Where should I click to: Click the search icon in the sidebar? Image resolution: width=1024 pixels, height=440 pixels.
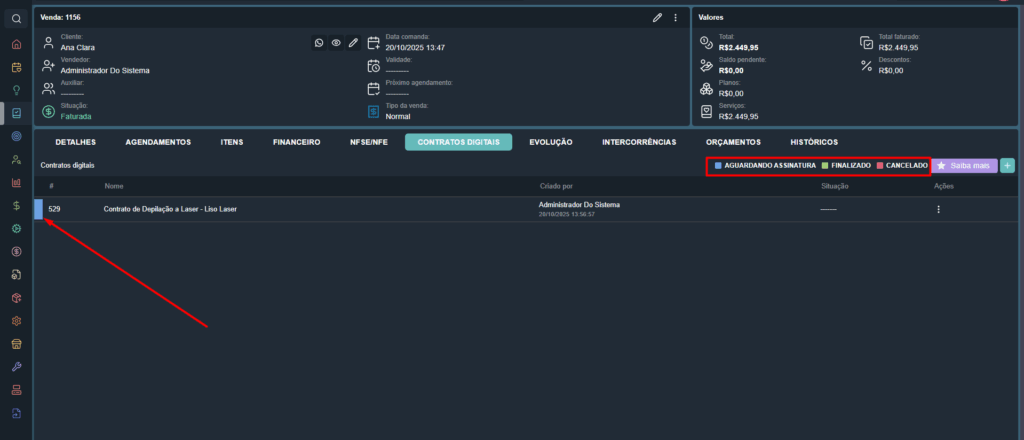point(16,18)
